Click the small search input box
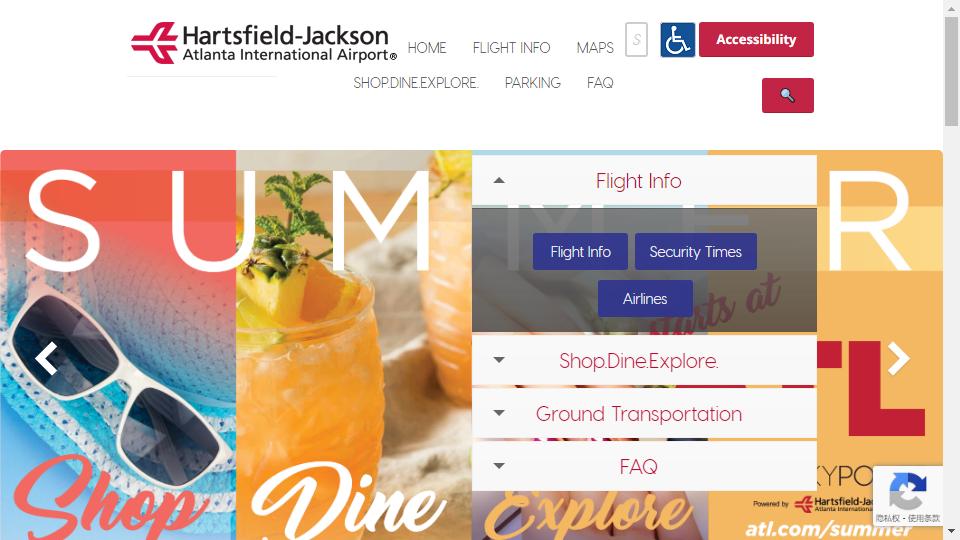 [x=636, y=40]
